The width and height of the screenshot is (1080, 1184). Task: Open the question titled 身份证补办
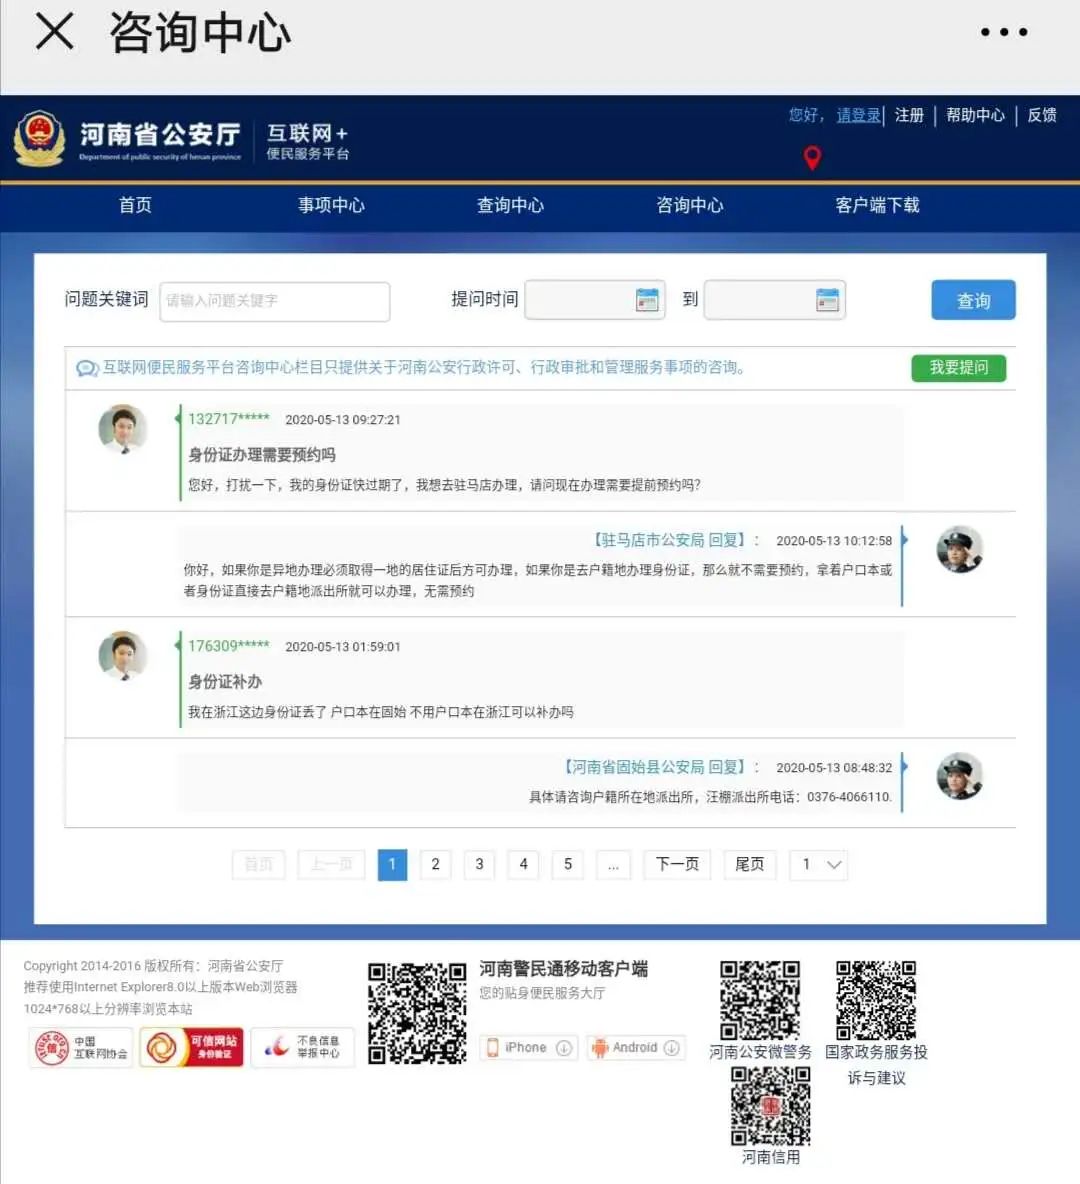point(225,682)
